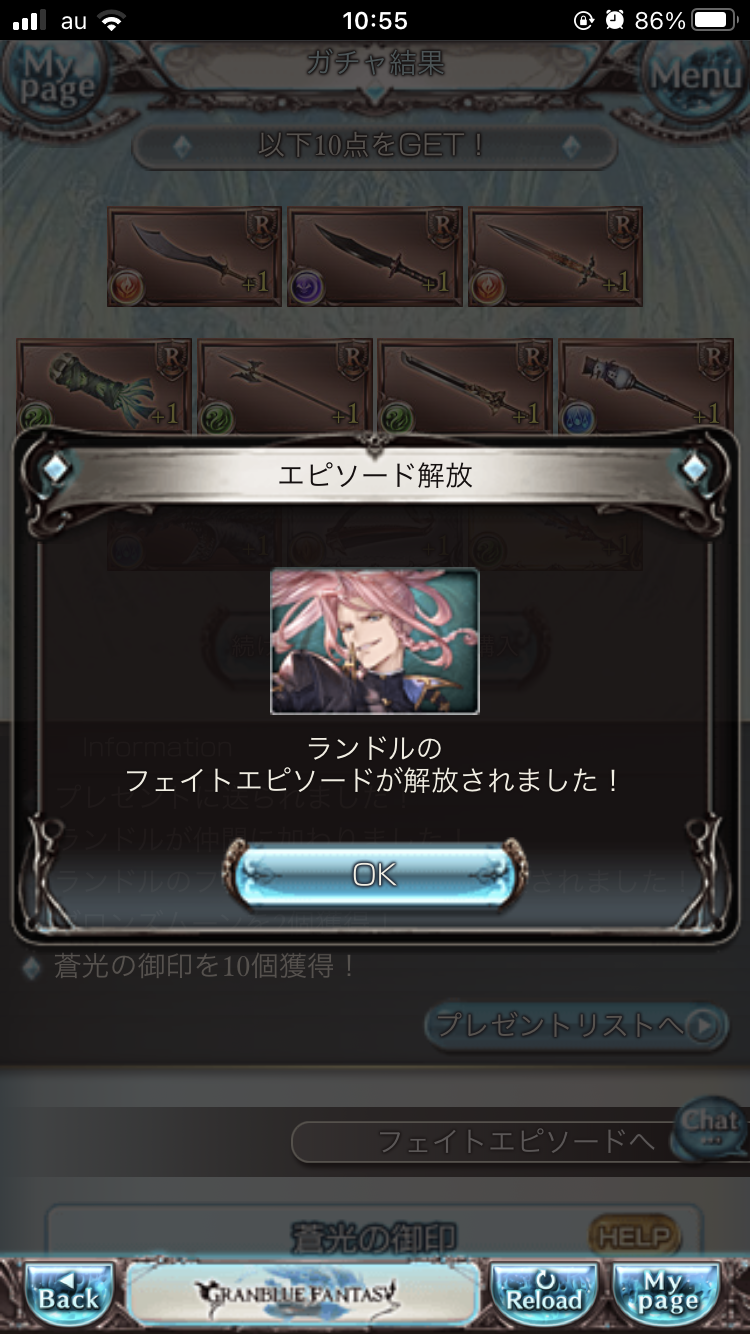750x1334 pixels.
Task: Select the dark element blade weapon thumbnail
Action: [375, 256]
